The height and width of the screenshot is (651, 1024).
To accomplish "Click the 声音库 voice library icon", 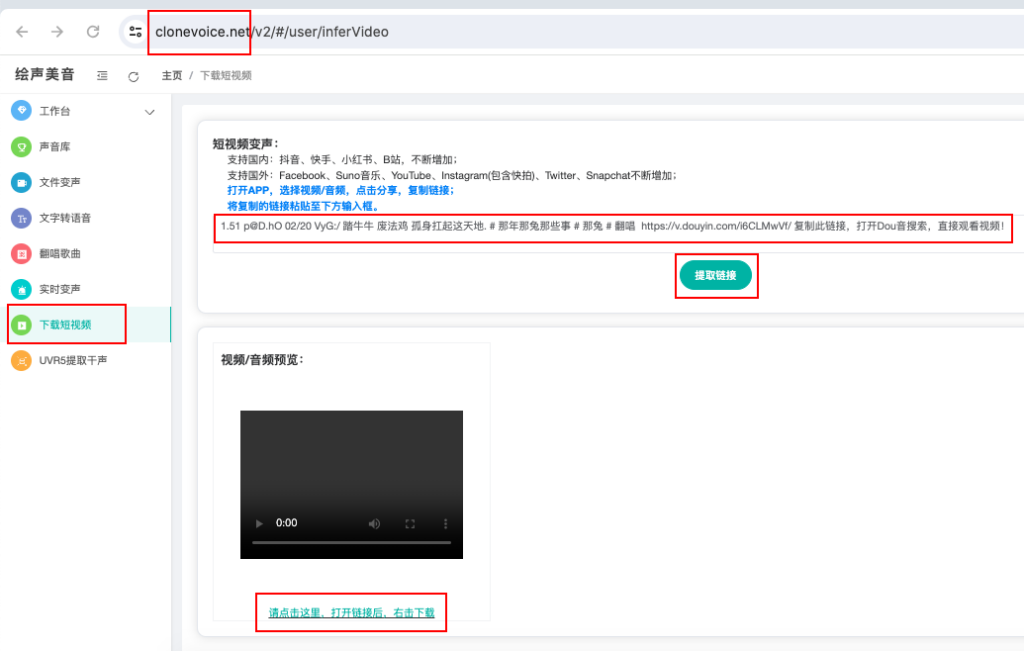I will (20, 147).
